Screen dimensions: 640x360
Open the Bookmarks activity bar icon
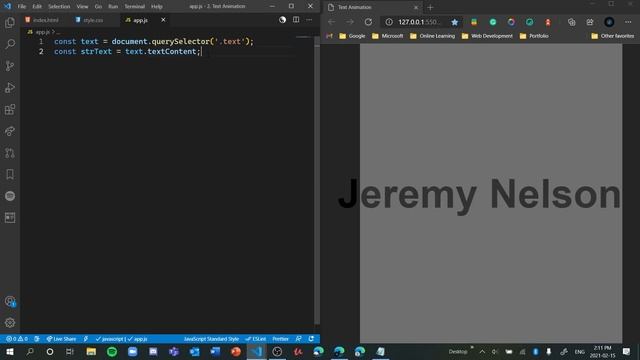tap(10, 174)
